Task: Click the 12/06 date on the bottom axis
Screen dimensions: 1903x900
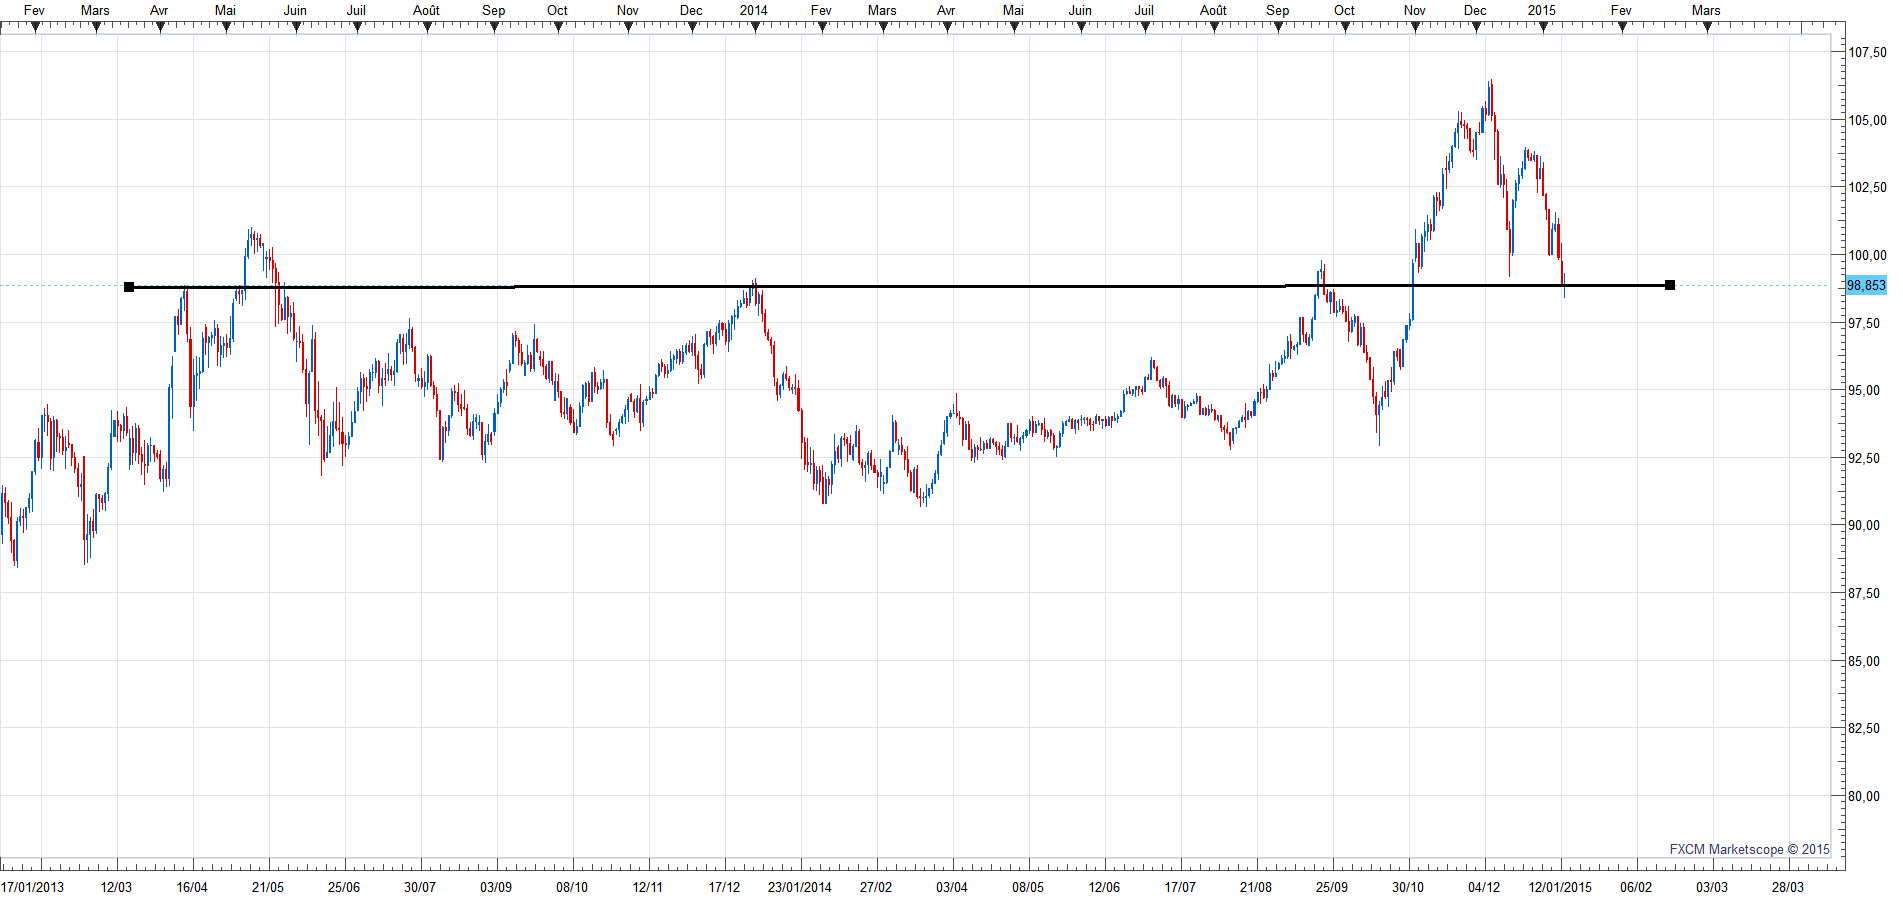Action: [x=1104, y=887]
